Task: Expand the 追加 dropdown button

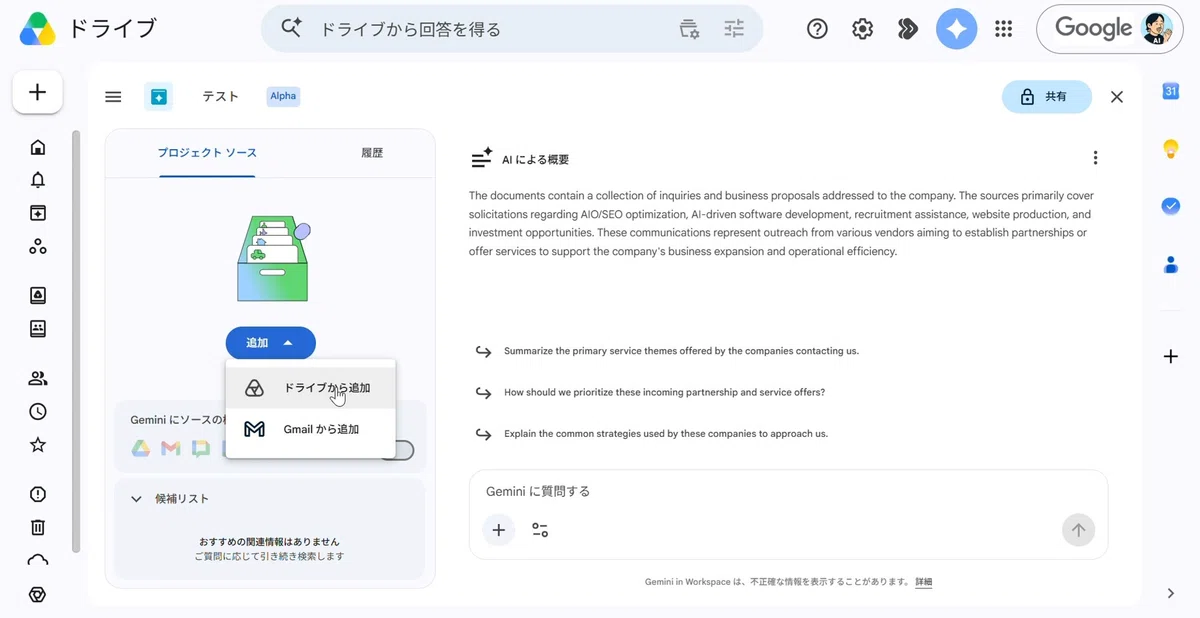Action: [270, 343]
